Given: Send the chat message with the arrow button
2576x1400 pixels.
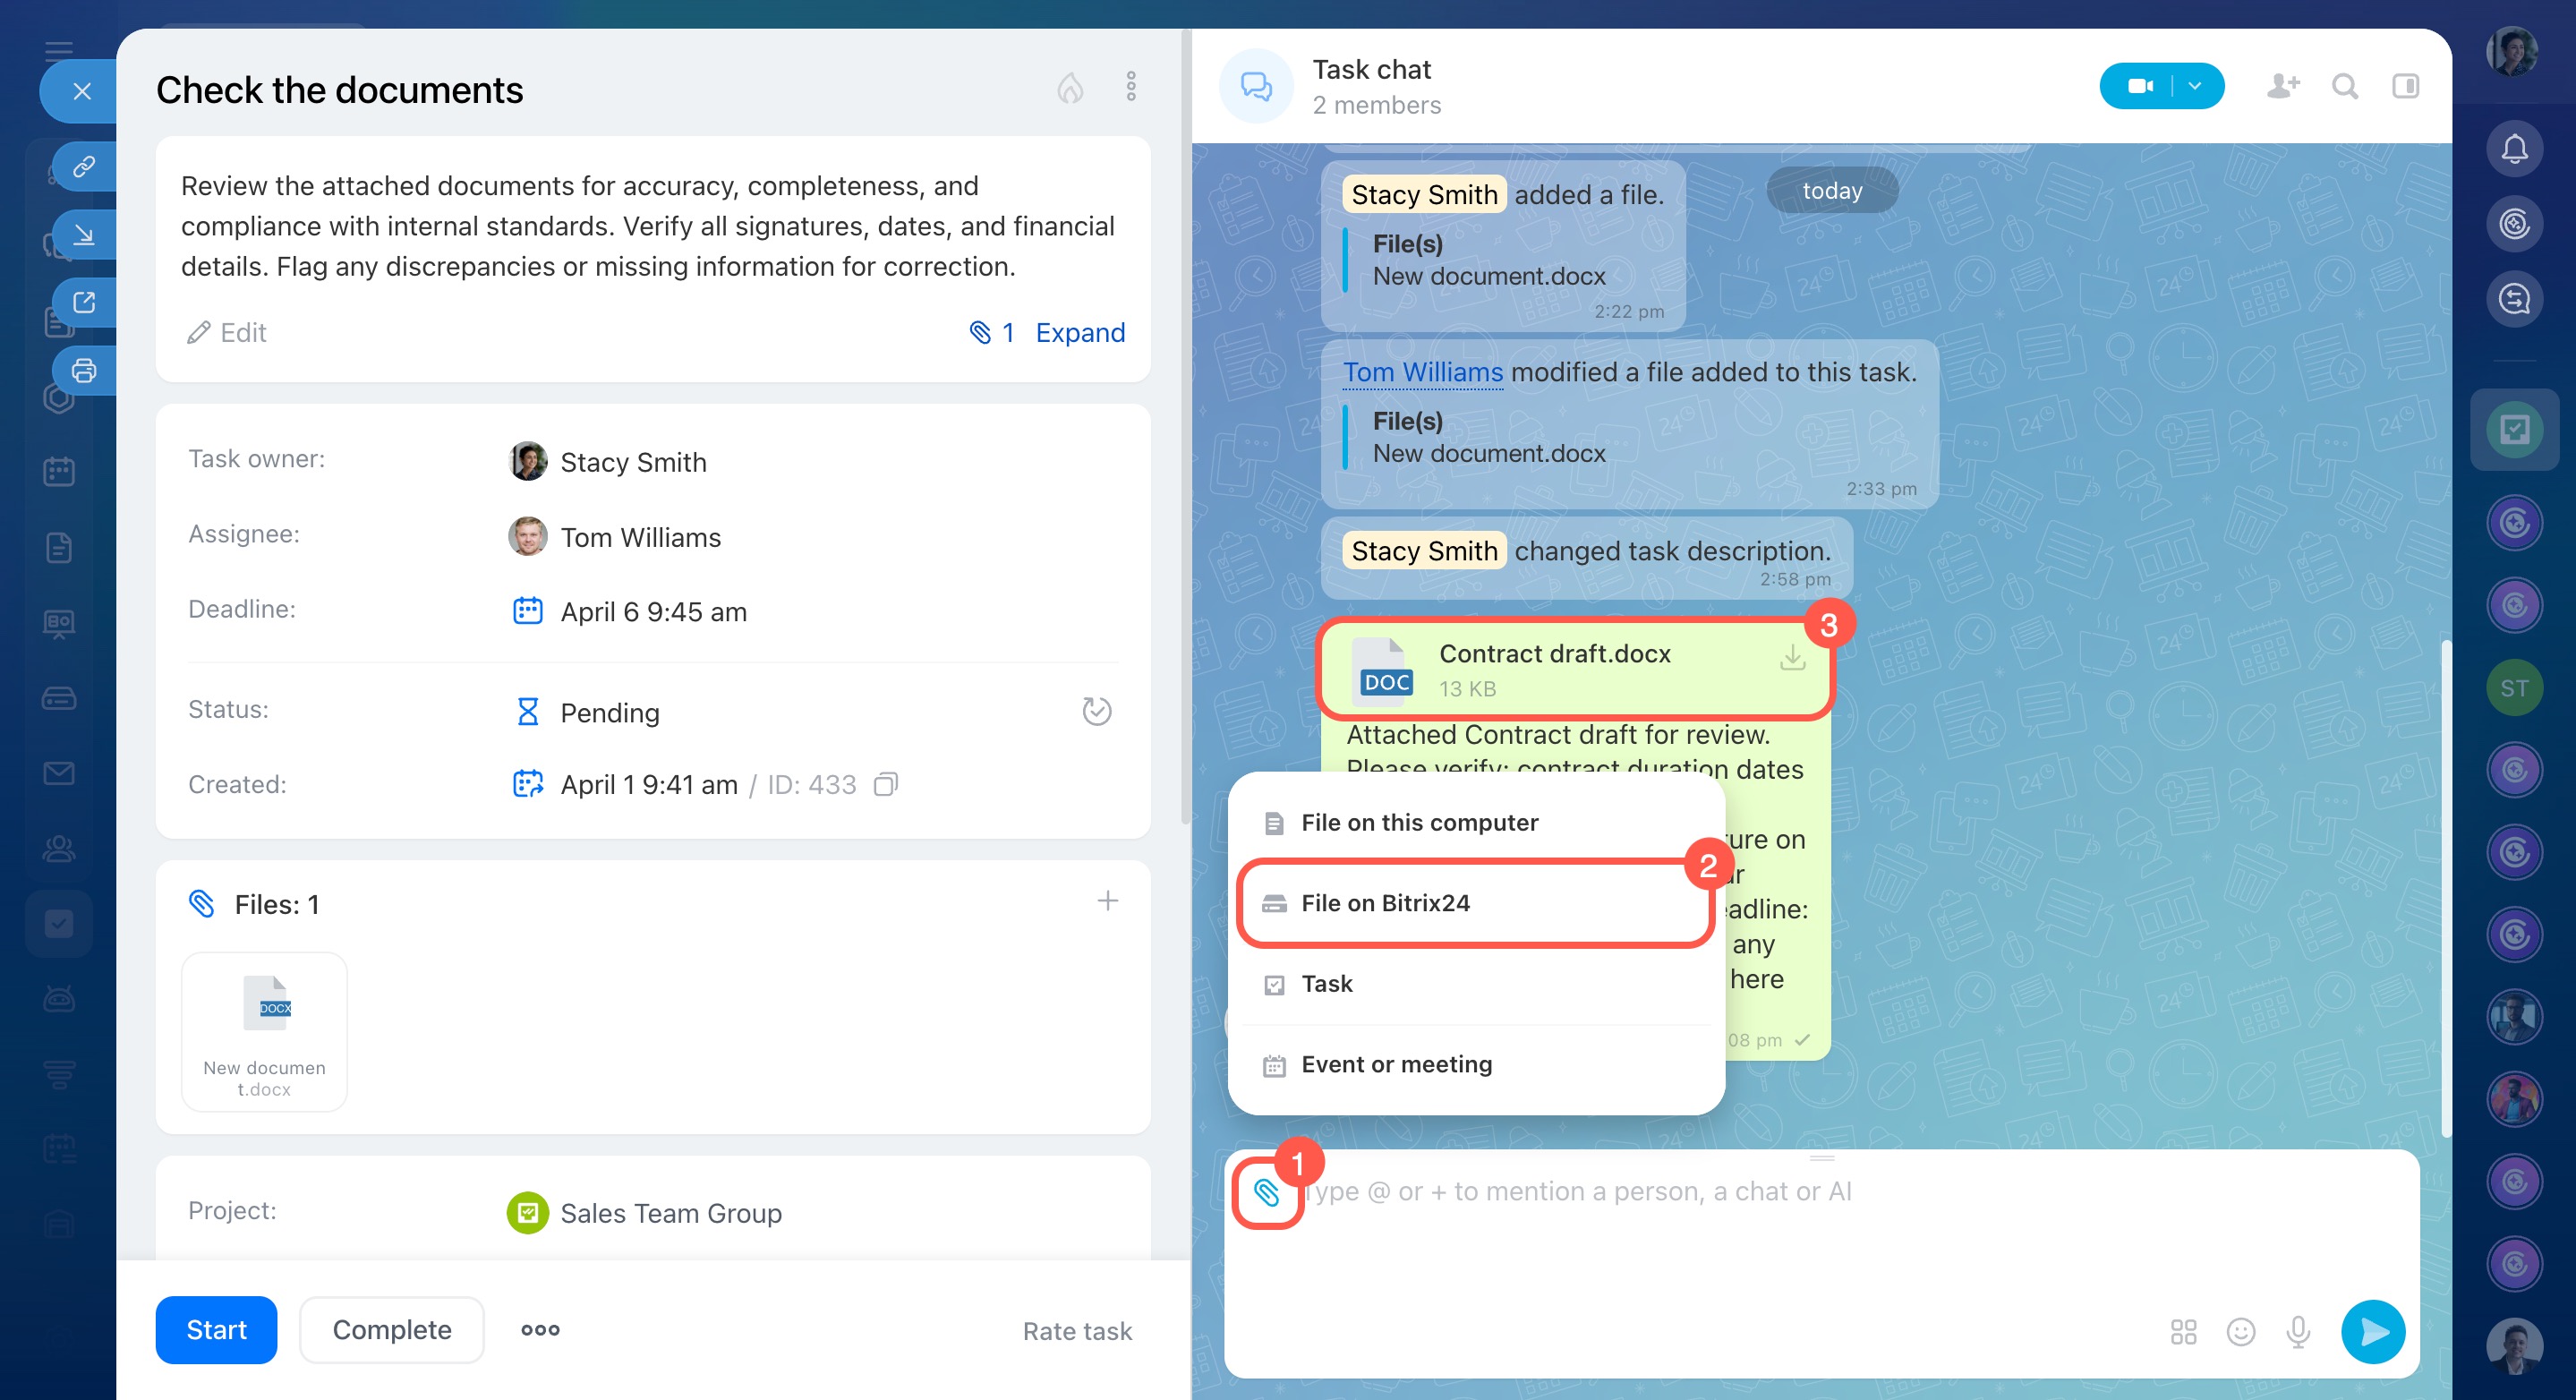Looking at the screenshot, I should point(2373,1332).
